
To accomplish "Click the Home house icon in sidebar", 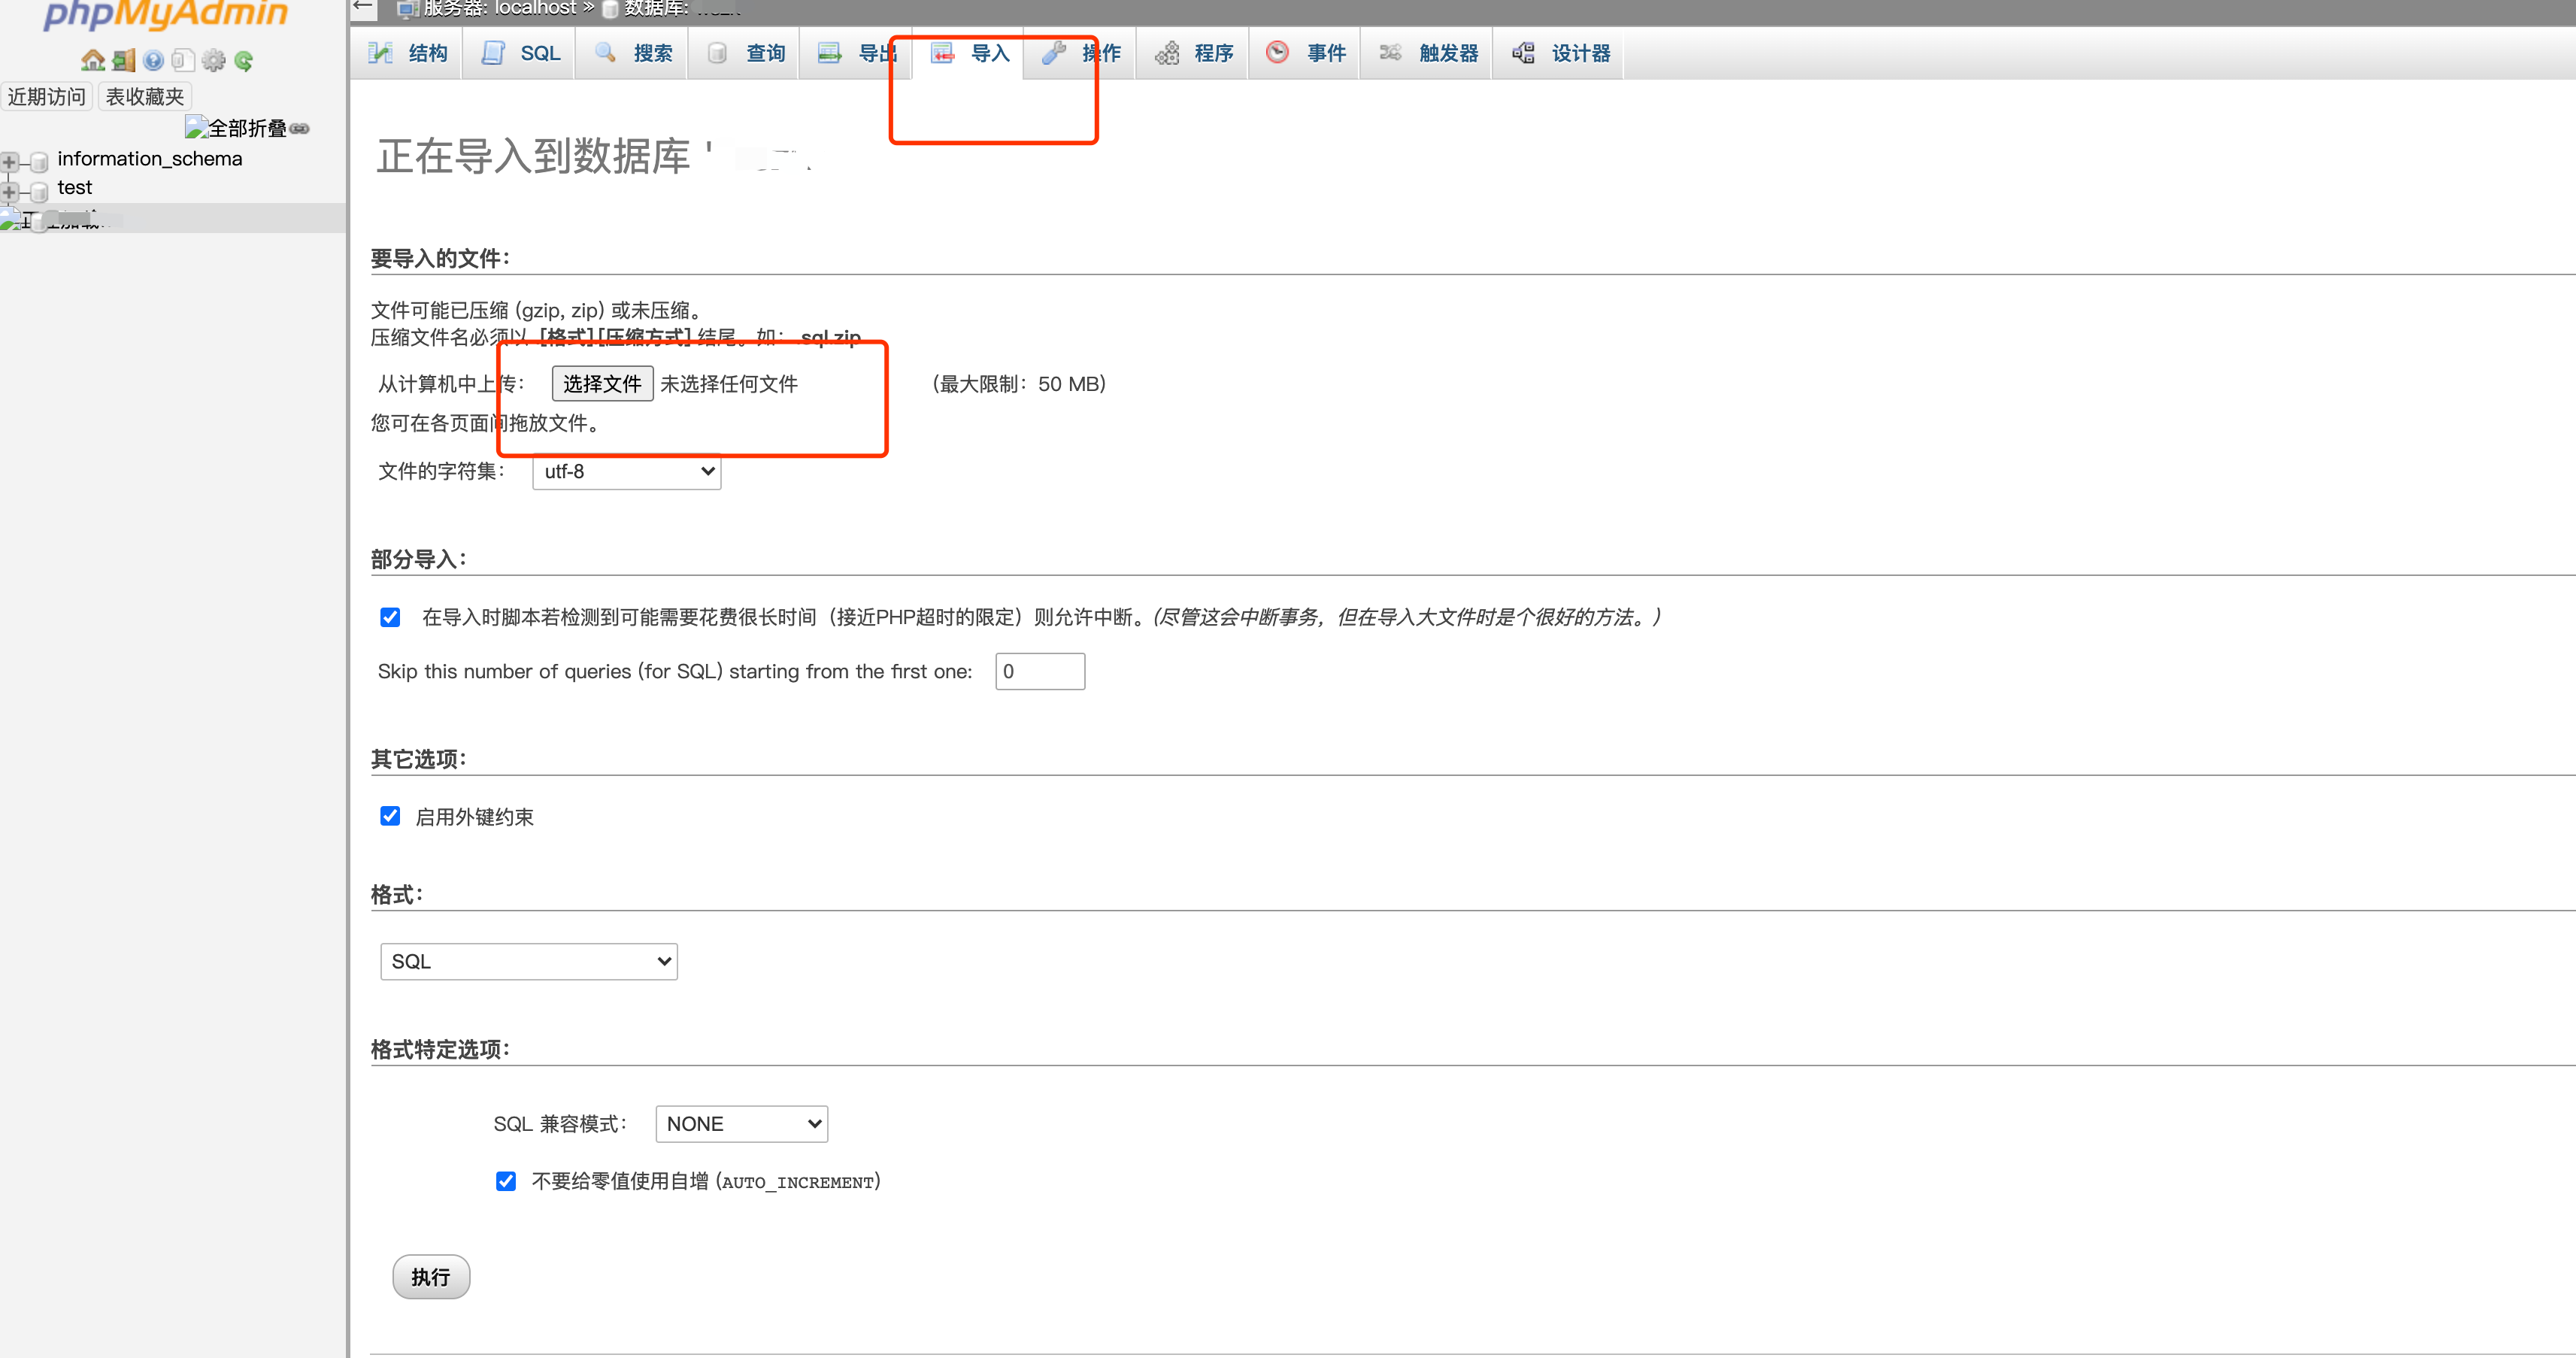I will 93,61.
